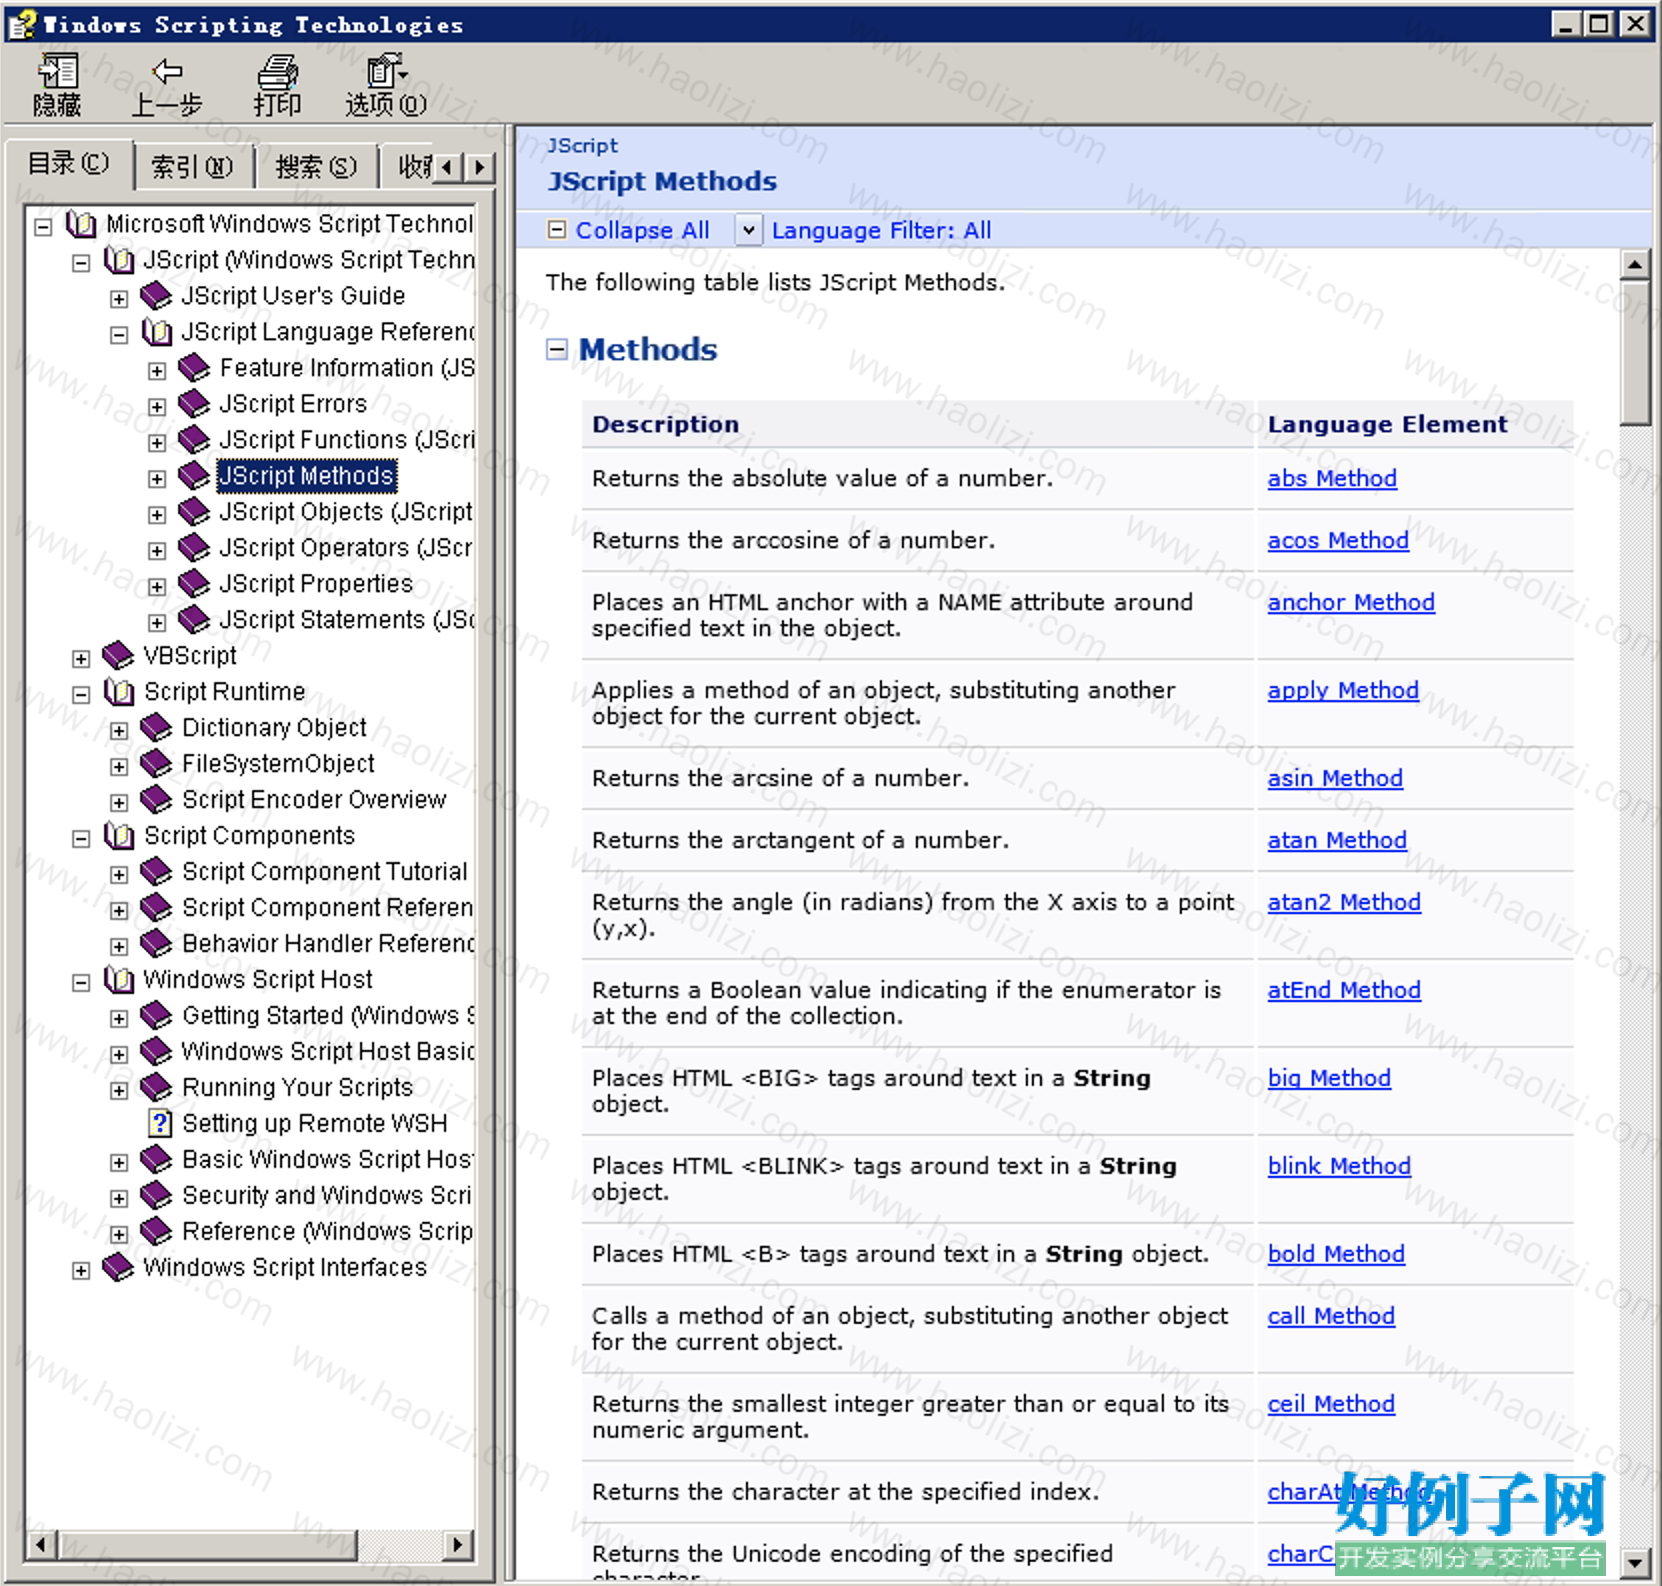Image resolution: width=1662 pixels, height=1586 pixels.
Task: Open the anchor Method link
Action: (x=1351, y=602)
